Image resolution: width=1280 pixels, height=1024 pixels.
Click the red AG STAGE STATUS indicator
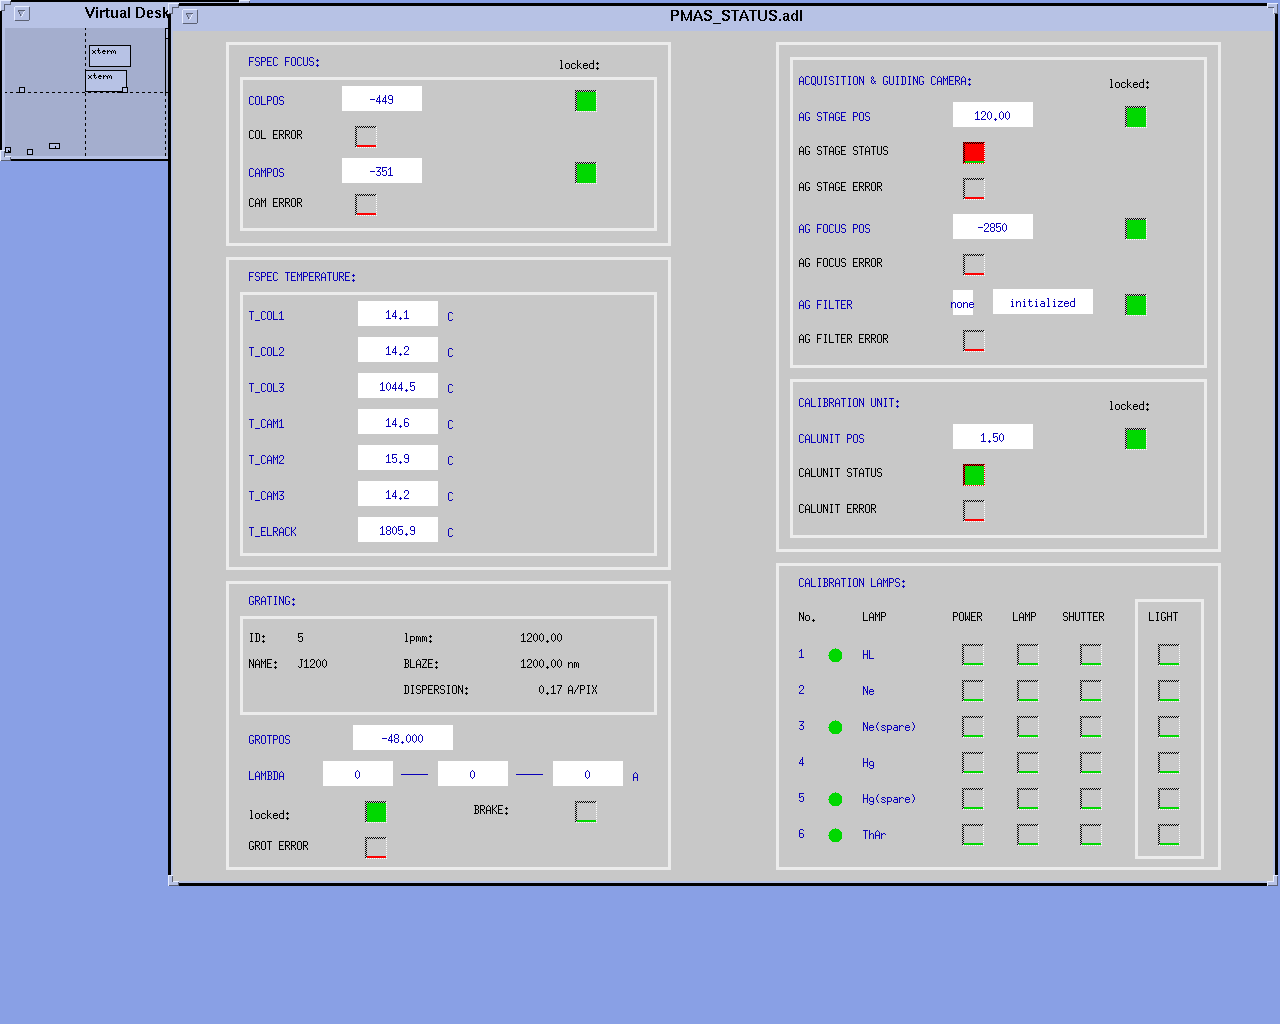point(973,152)
